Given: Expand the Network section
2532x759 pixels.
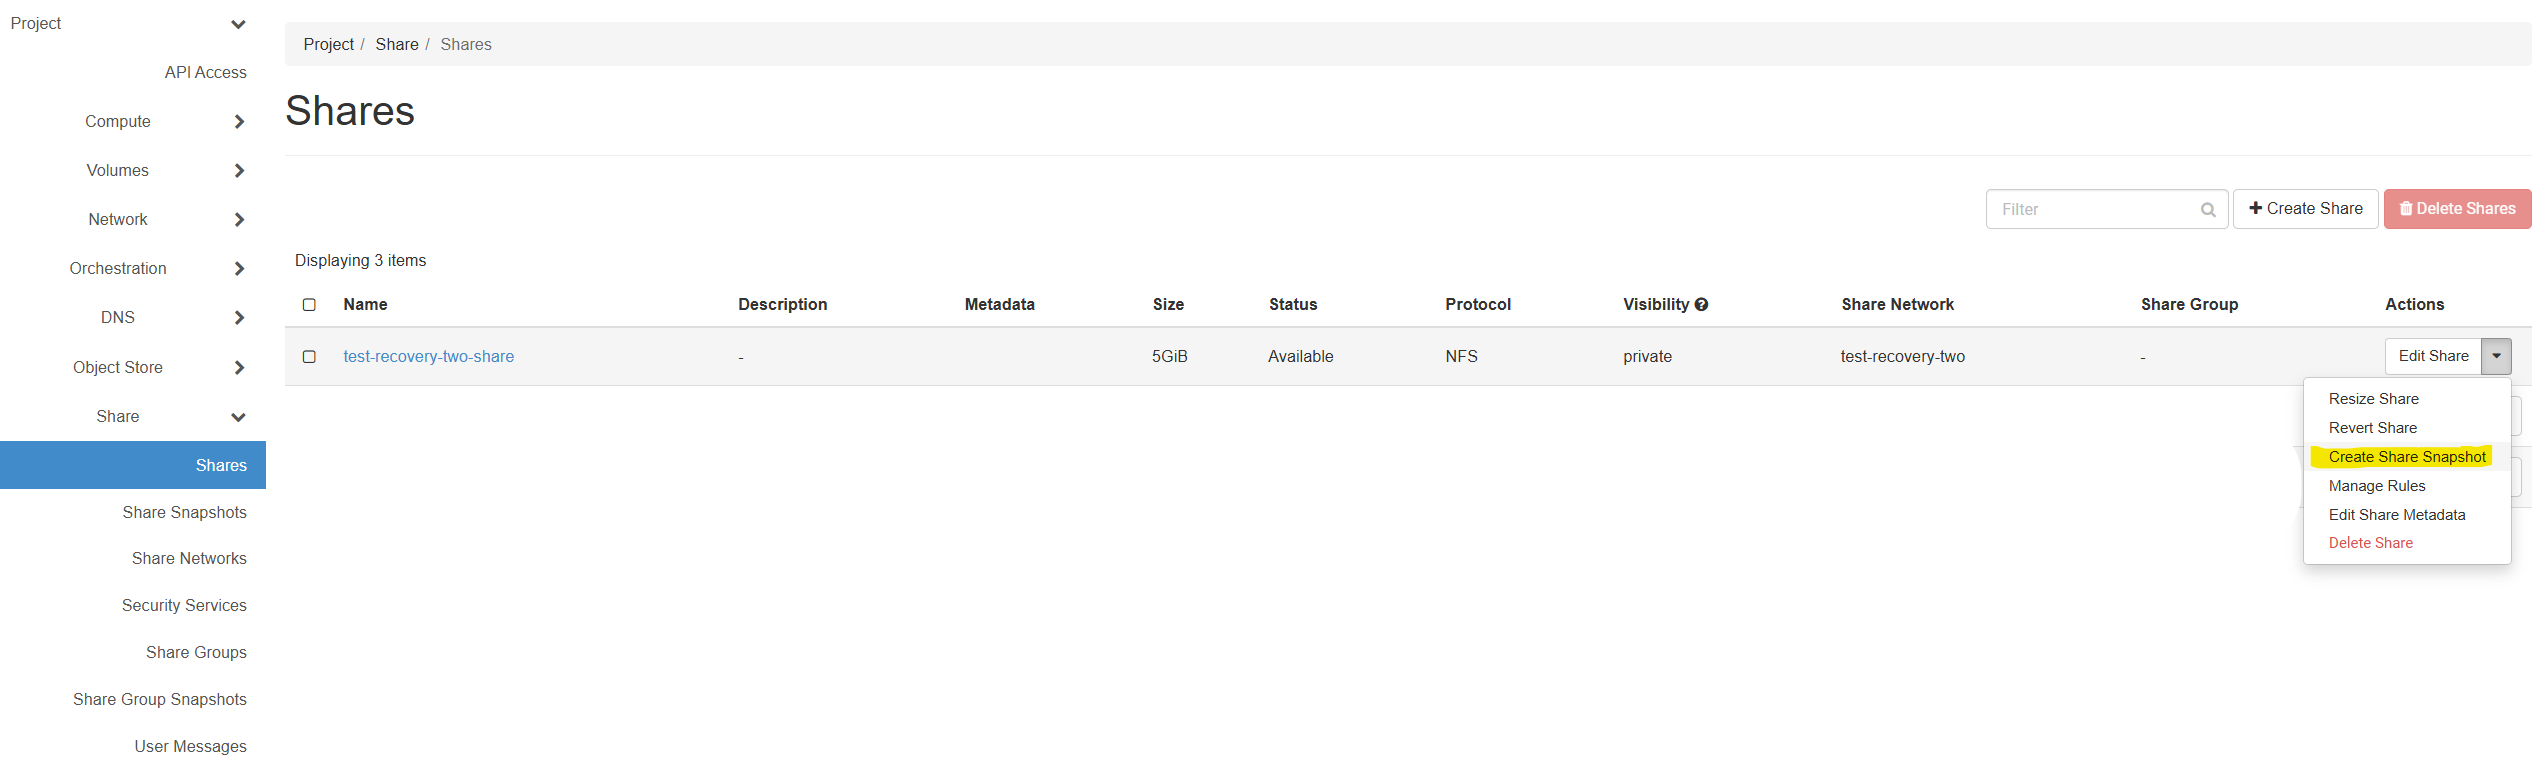Looking at the screenshot, I should tap(238, 220).
